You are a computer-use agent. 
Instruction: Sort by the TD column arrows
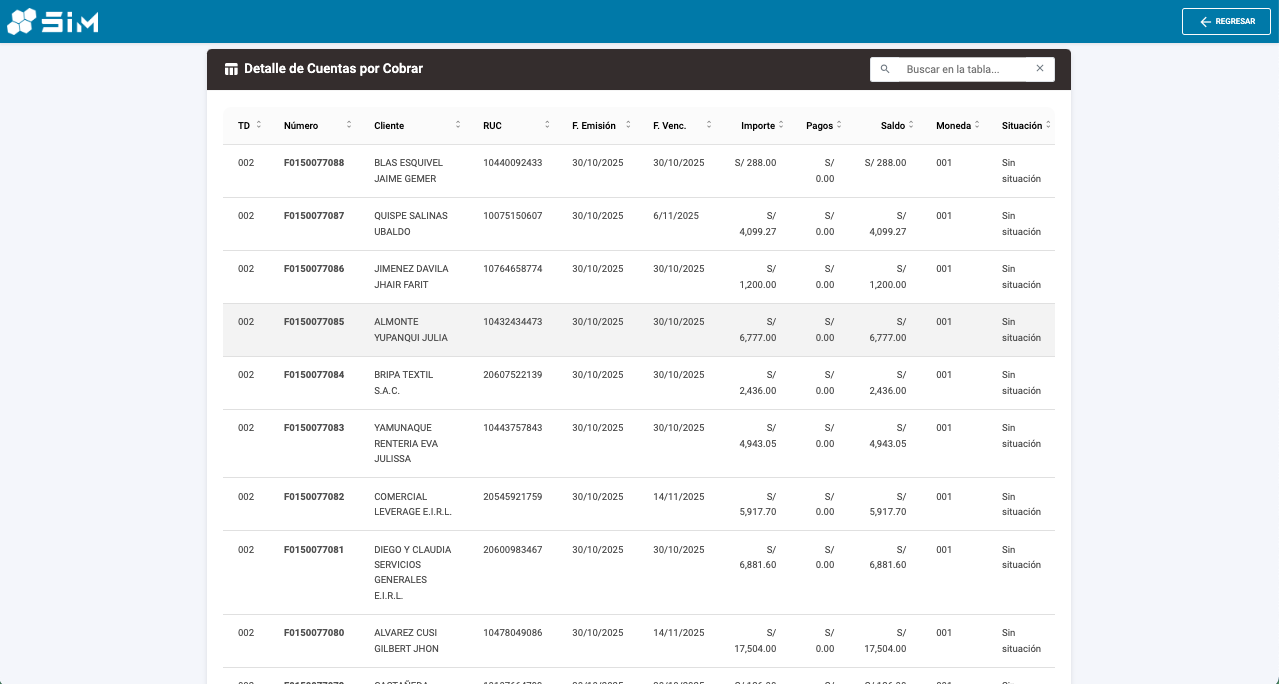(259, 125)
